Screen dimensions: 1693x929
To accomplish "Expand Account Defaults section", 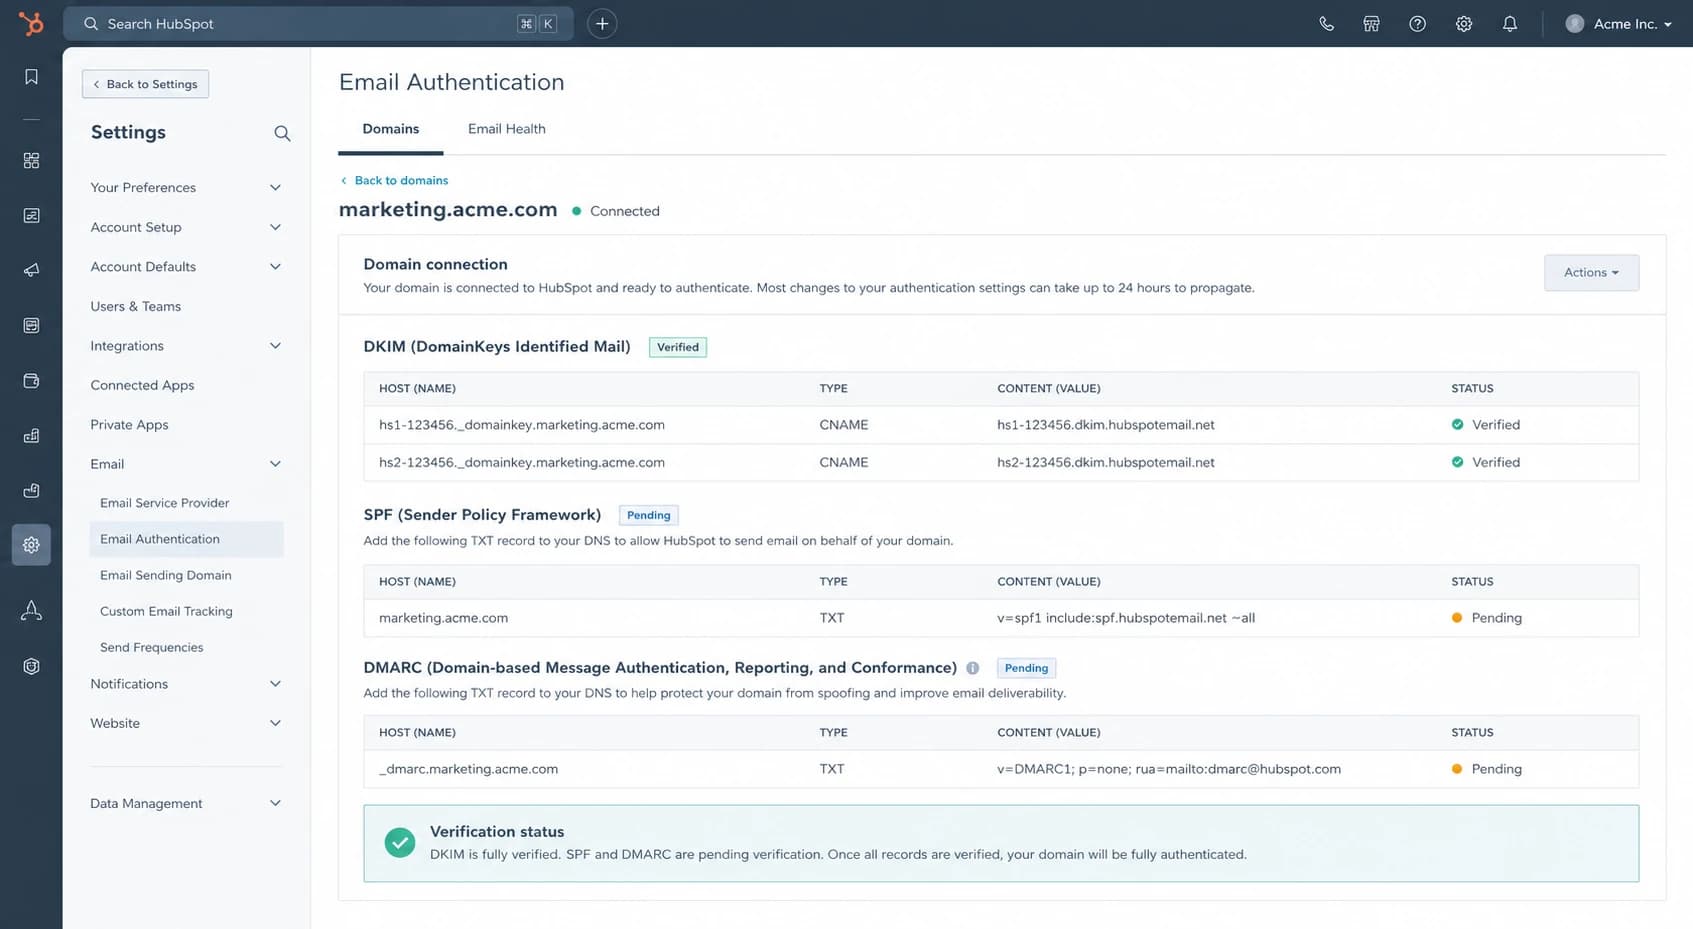I will (186, 267).
